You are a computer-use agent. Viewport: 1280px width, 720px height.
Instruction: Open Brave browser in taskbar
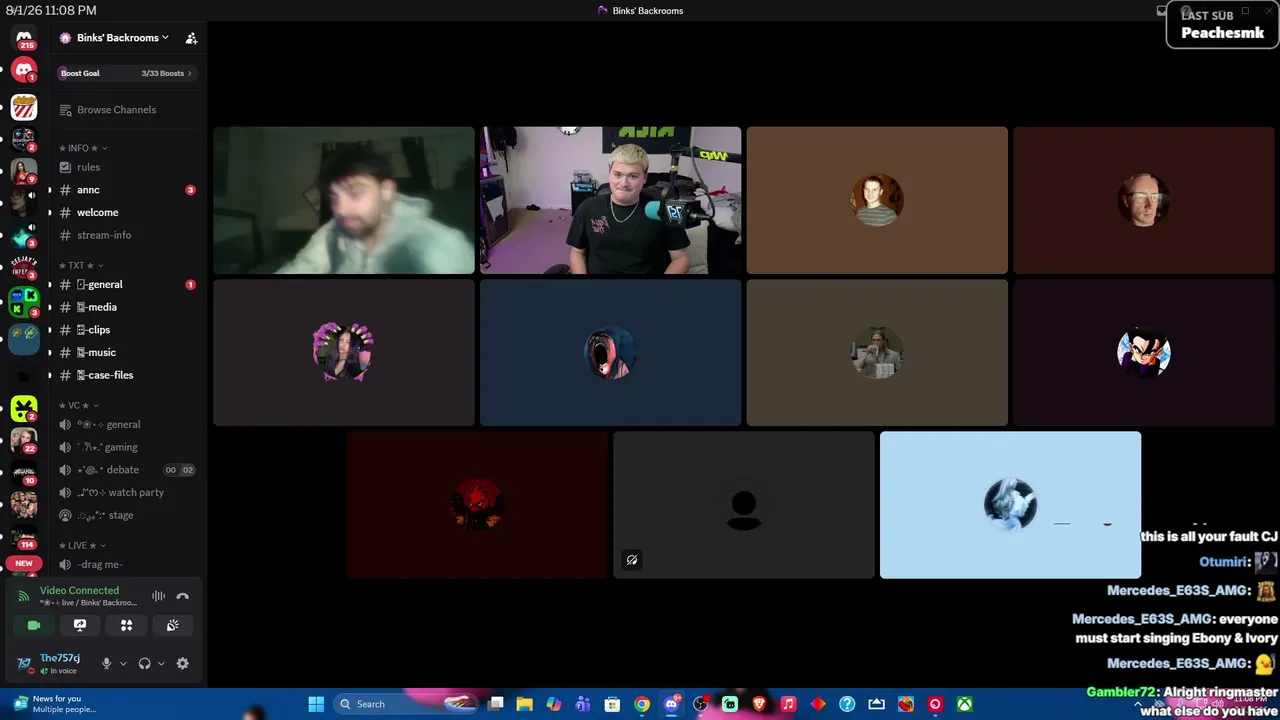coord(759,704)
